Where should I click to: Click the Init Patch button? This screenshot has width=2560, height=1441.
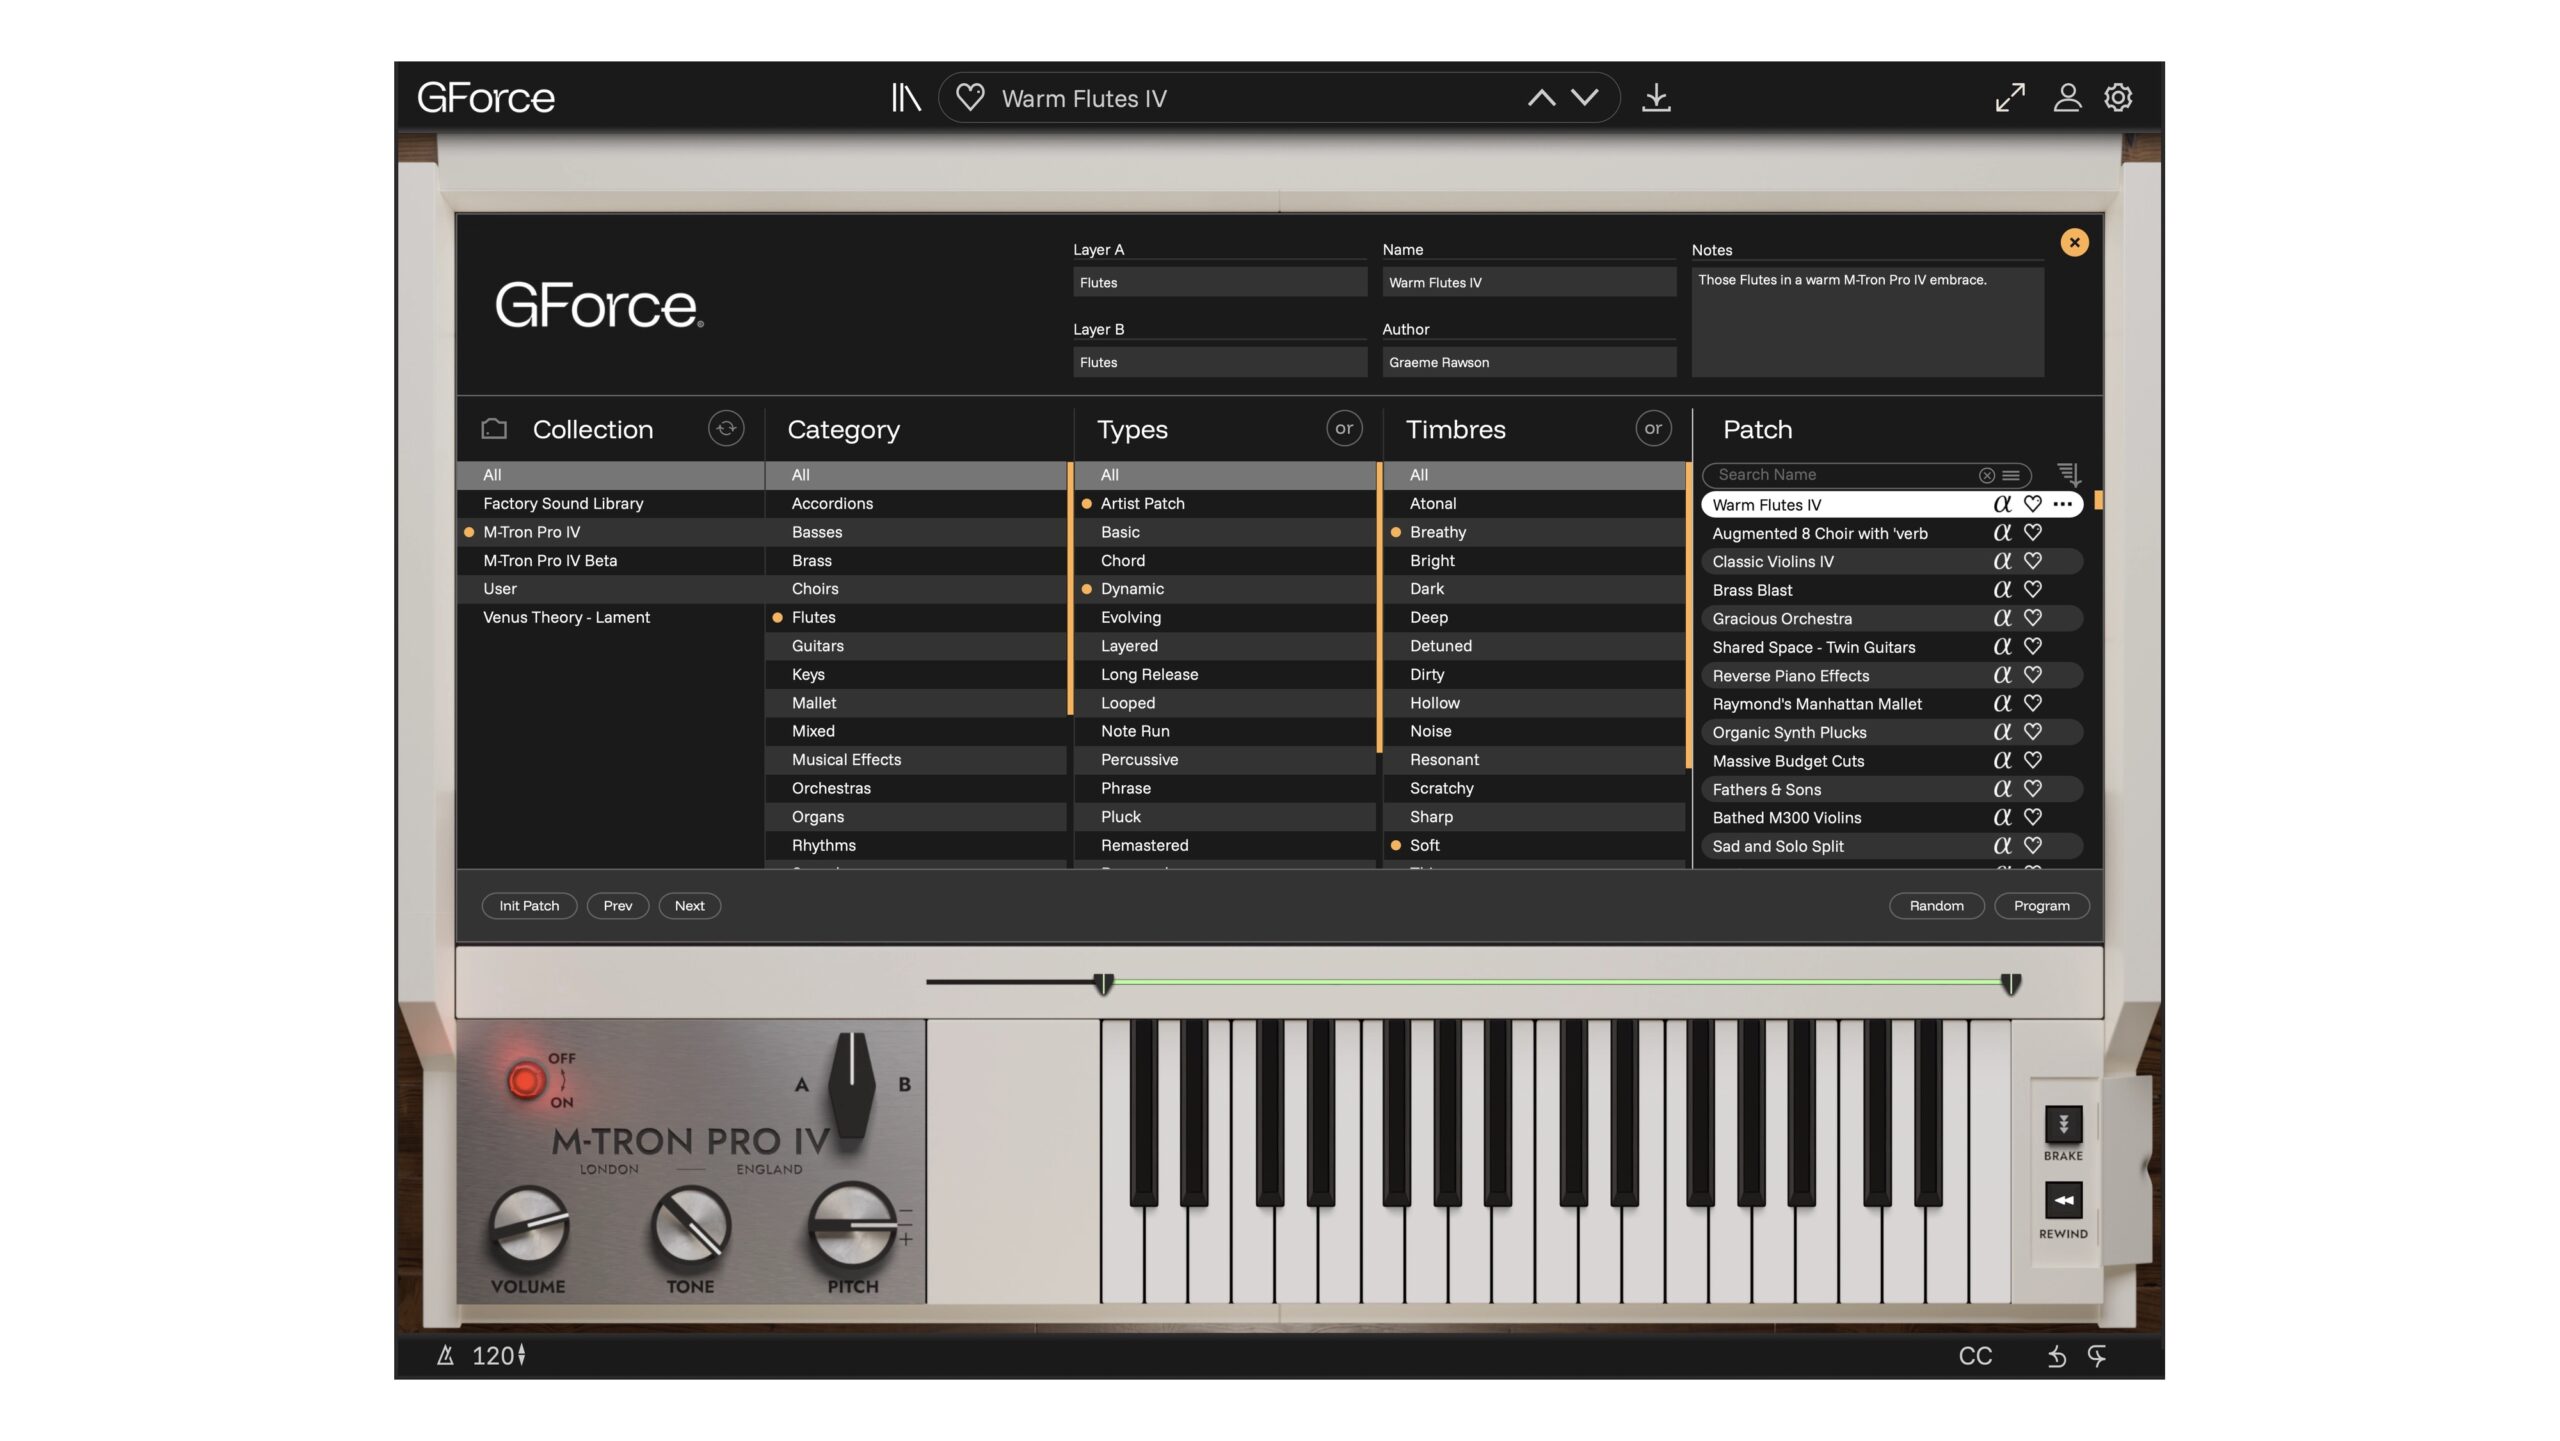[529, 906]
